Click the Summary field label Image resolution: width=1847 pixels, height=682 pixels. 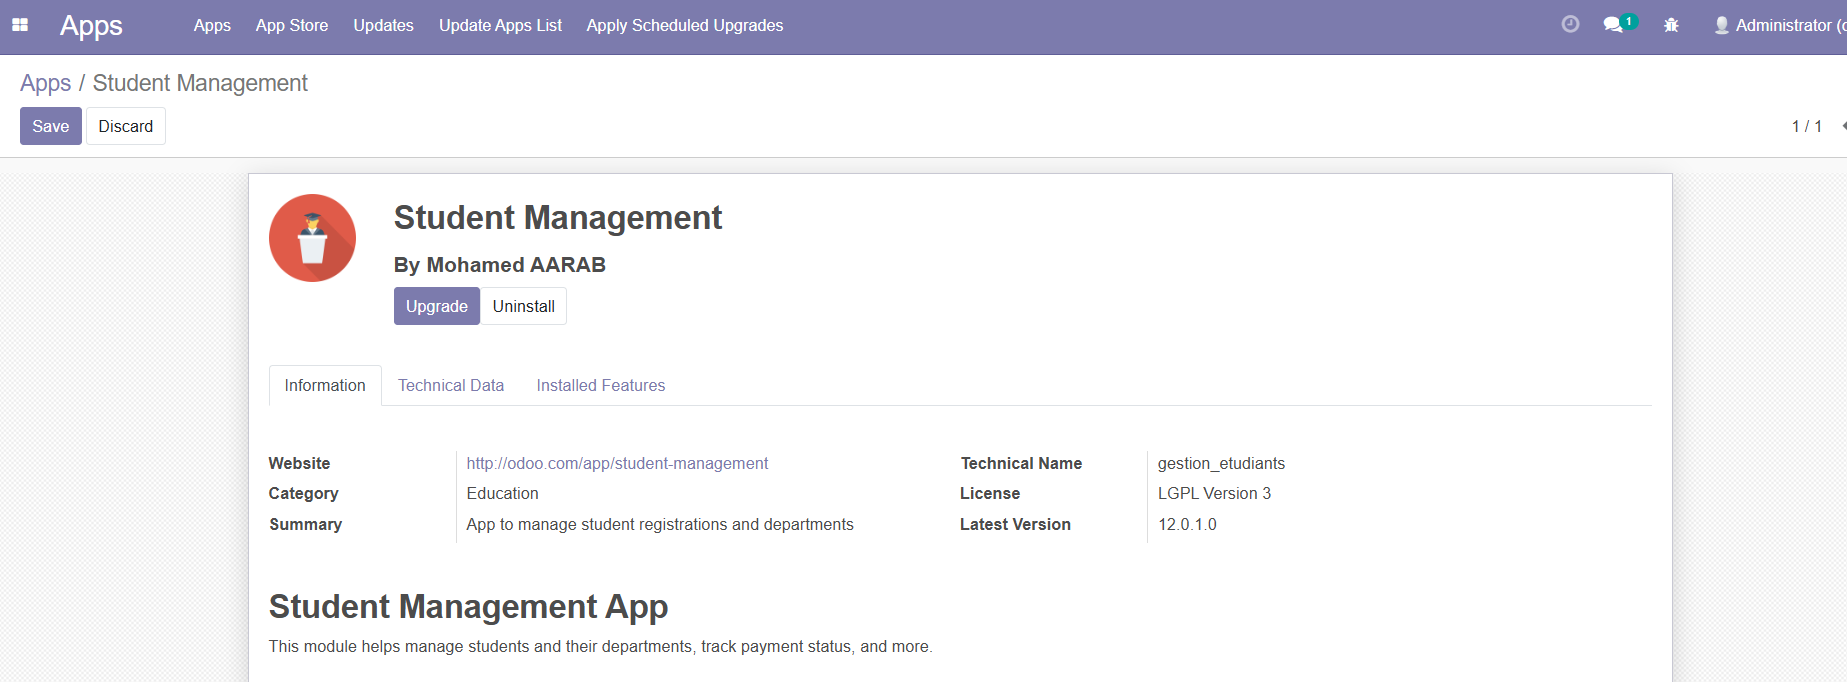(305, 524)
